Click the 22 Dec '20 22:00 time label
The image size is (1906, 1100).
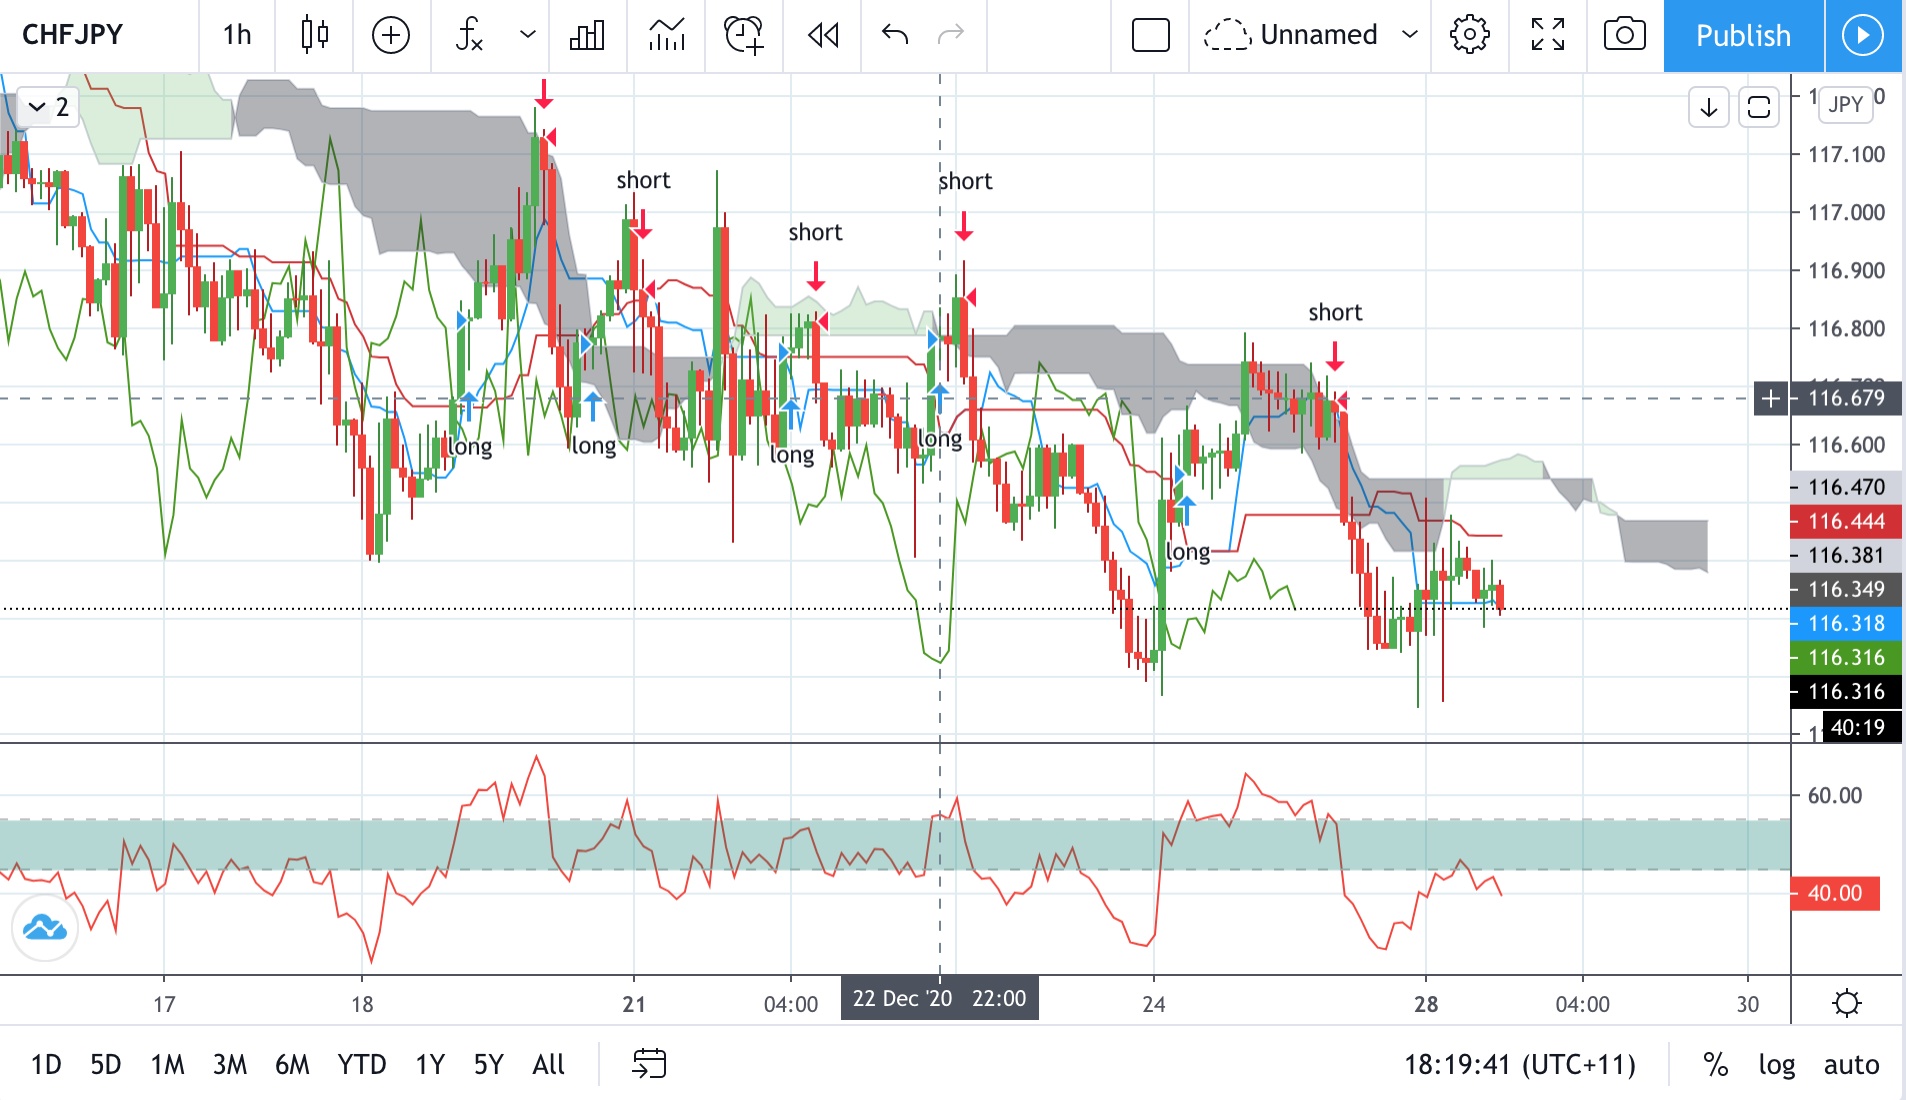click(x=940, y=999)
